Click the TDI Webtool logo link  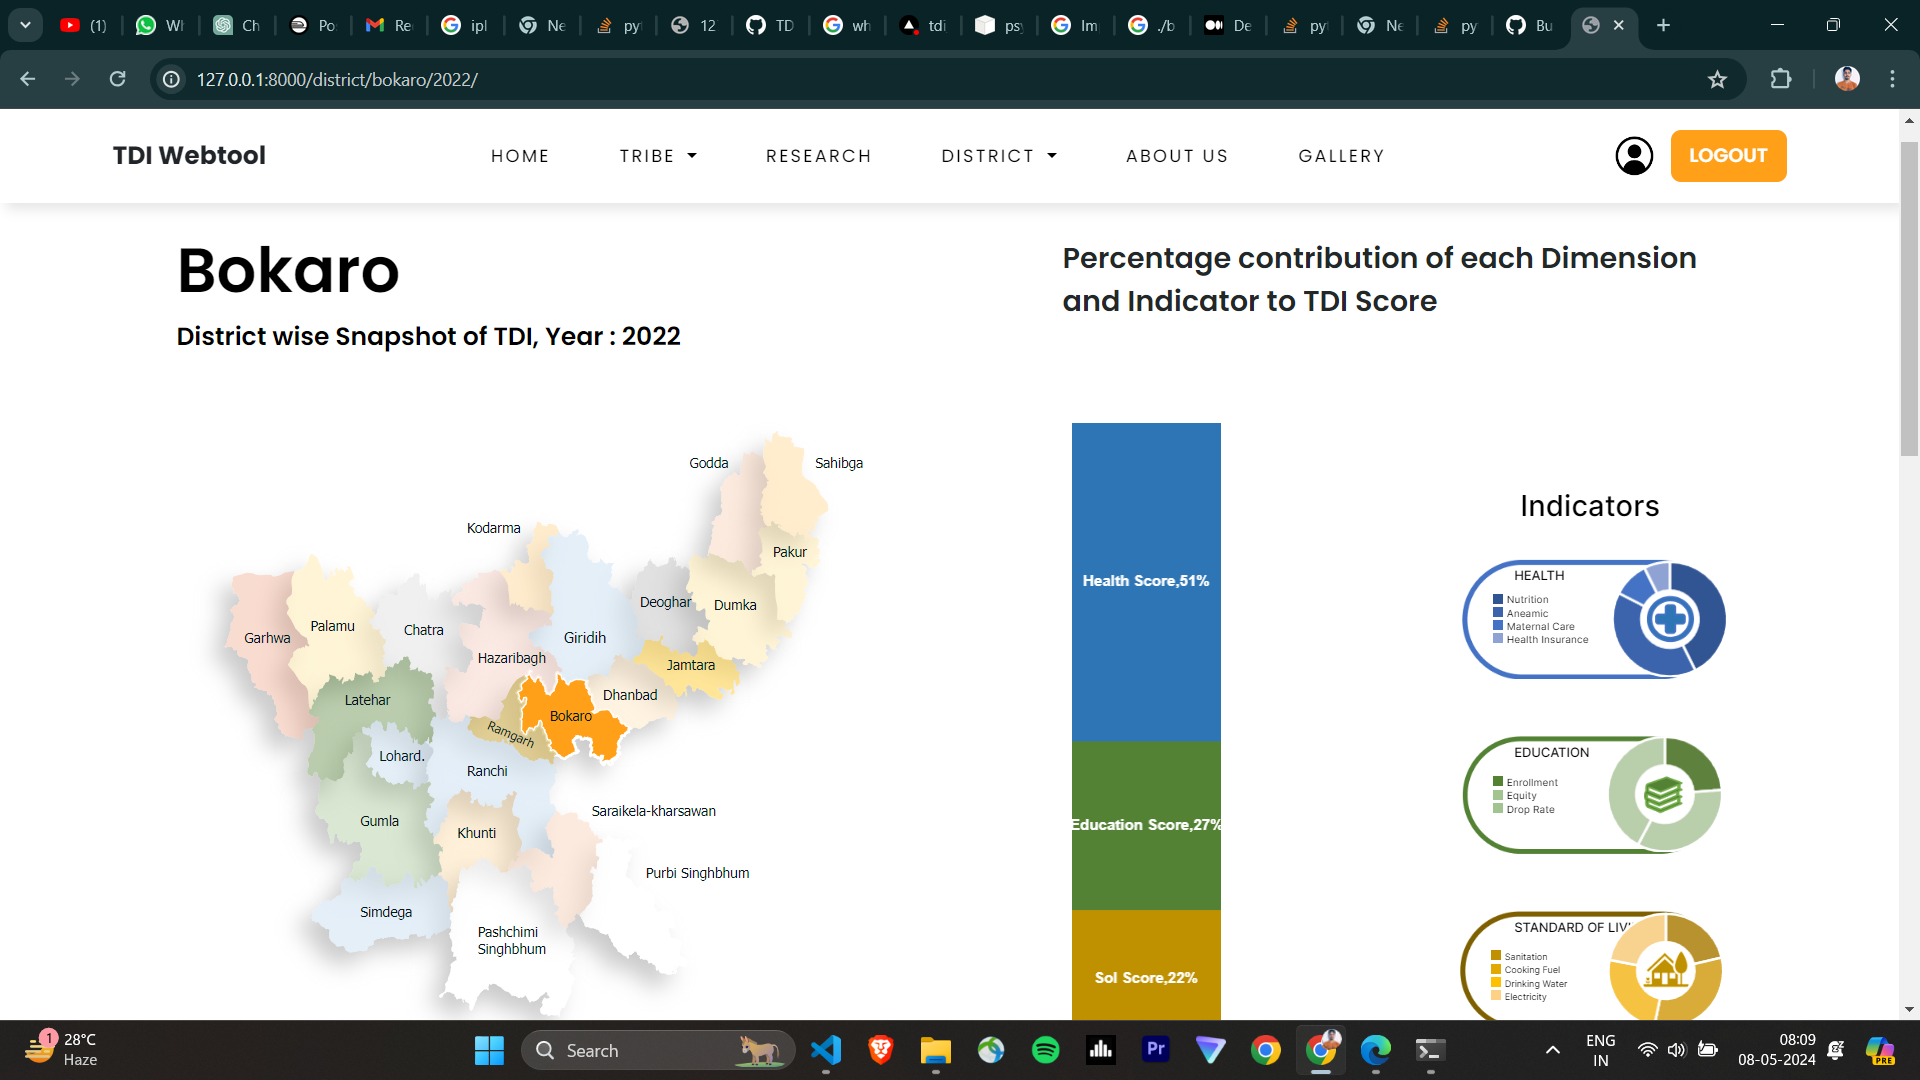[189, 156]
